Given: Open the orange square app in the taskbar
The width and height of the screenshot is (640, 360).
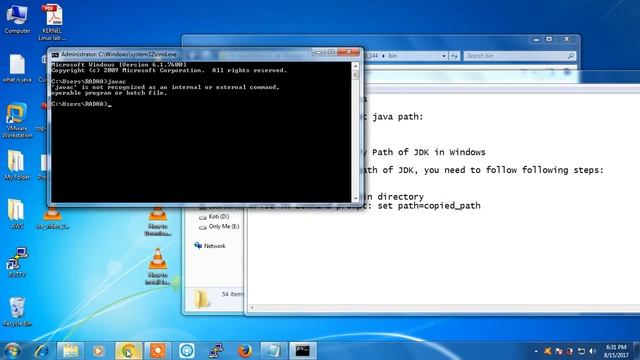Looking at the screenshot, I should coord(158,351).
